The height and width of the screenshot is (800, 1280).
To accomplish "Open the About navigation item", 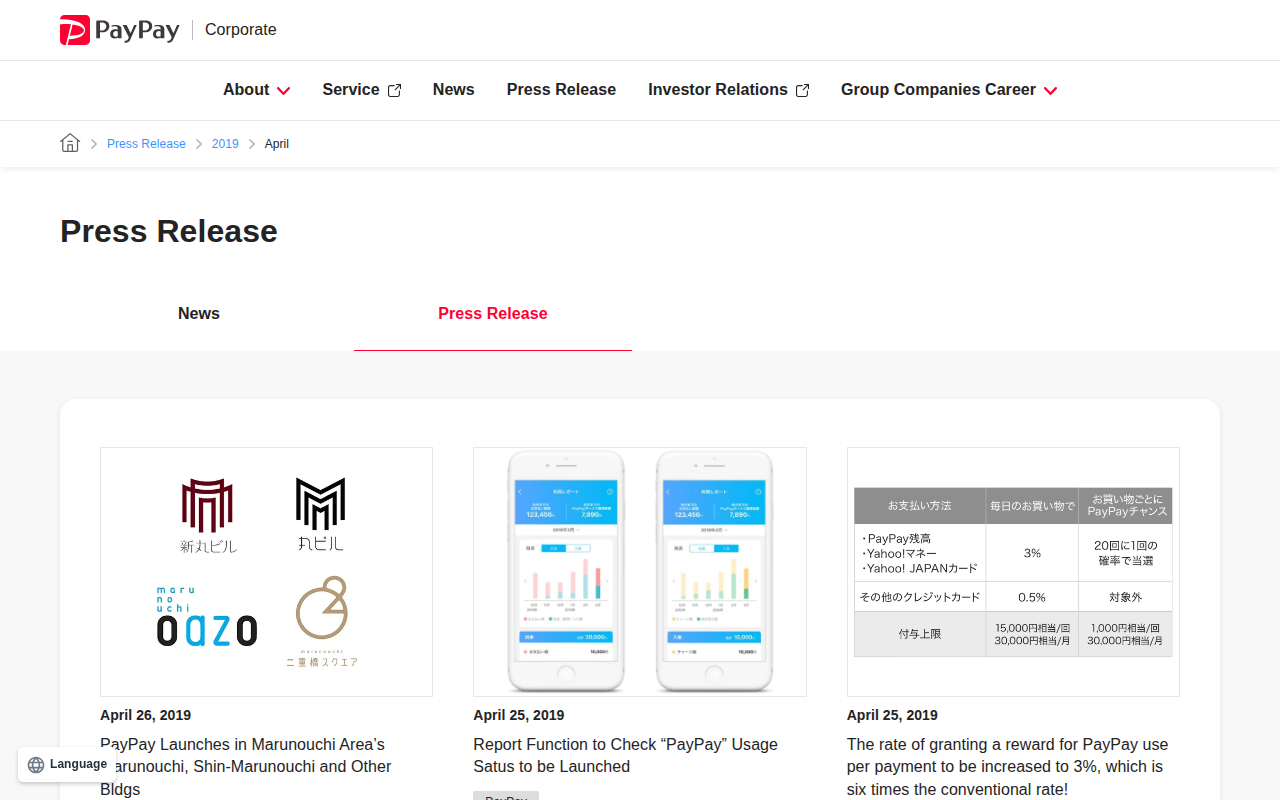I will (x=257, y=90).
